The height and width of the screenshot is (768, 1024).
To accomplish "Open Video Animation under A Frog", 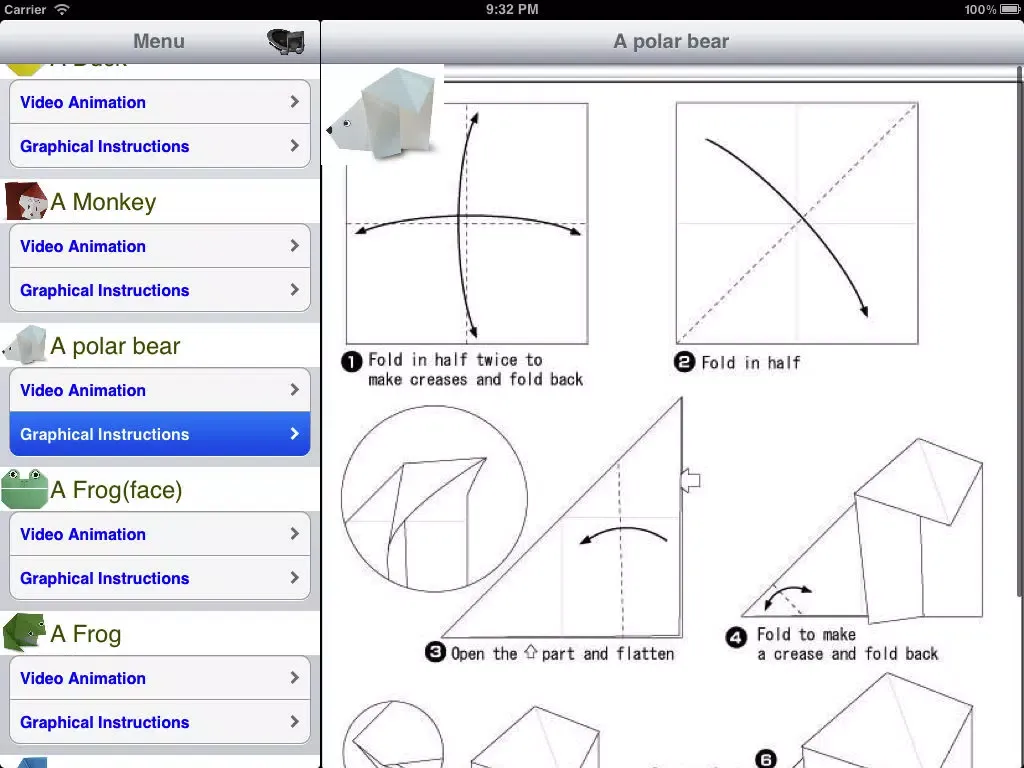I will click(160, 678).
